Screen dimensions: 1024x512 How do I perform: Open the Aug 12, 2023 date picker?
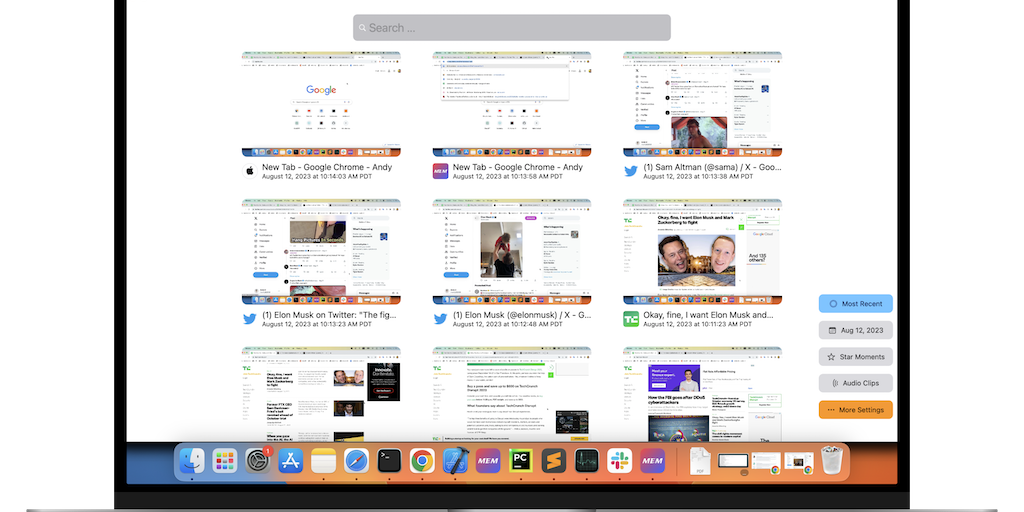point(855,330)
